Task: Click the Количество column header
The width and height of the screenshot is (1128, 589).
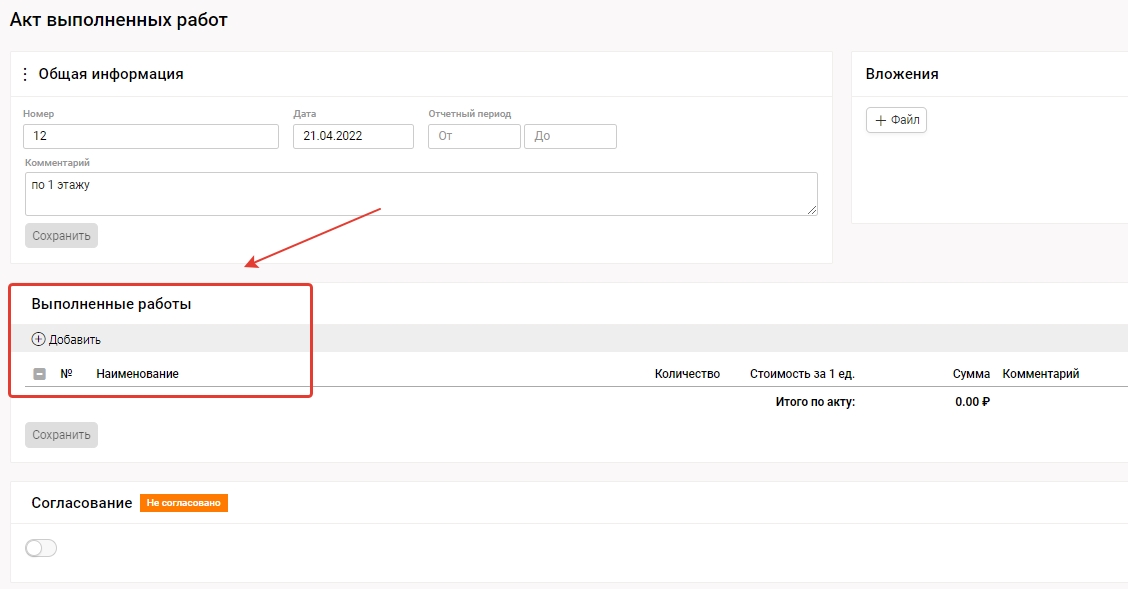Action: 687,374
